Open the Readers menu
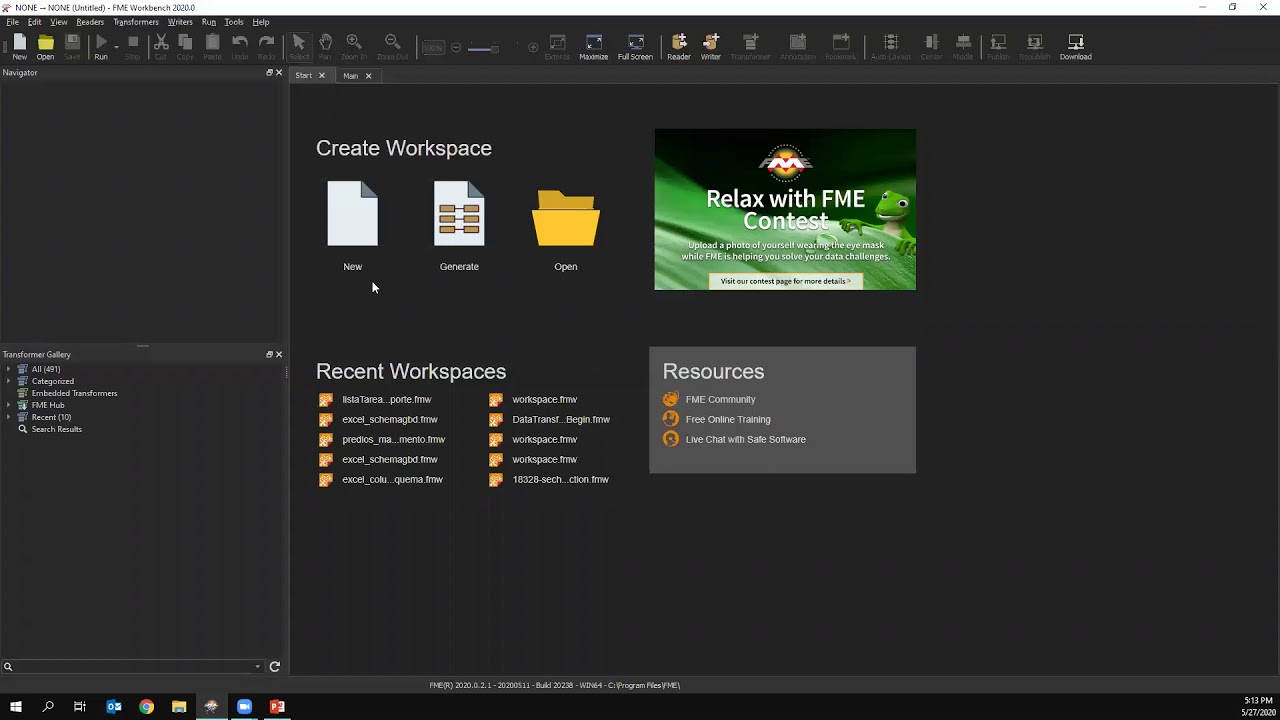Viewport: 1280px width, 720px height. pos(90,22)
